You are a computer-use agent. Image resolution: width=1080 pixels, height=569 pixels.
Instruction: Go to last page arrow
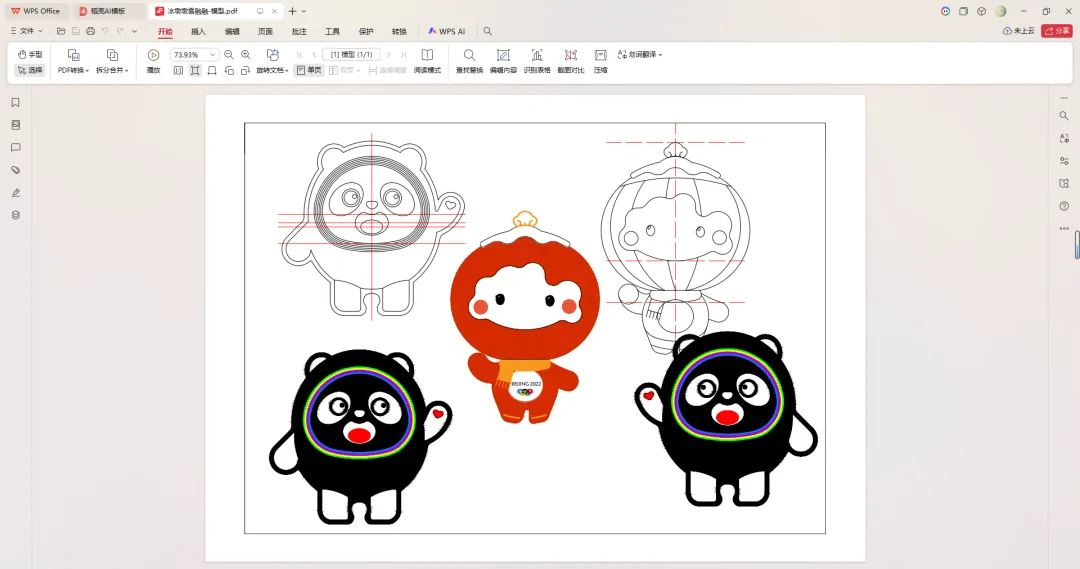(x=404, y=54)
